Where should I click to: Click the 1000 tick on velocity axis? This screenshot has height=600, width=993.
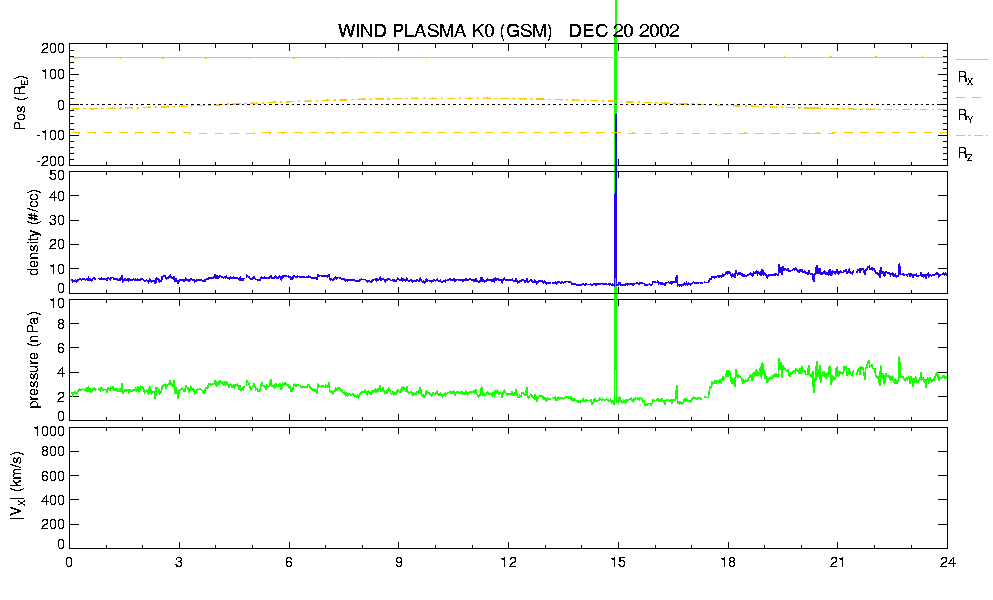49,431
